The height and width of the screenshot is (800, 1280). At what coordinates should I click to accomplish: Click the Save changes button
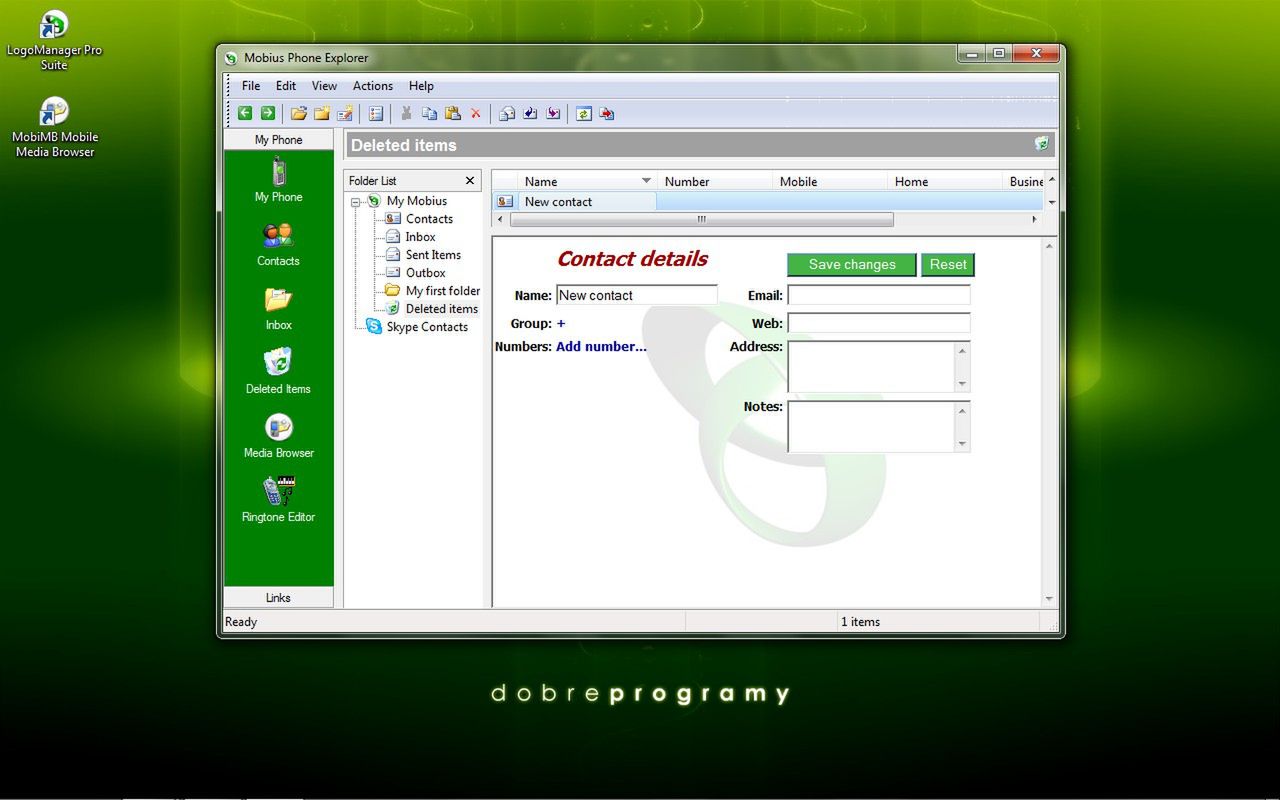[x=850, y=264]
